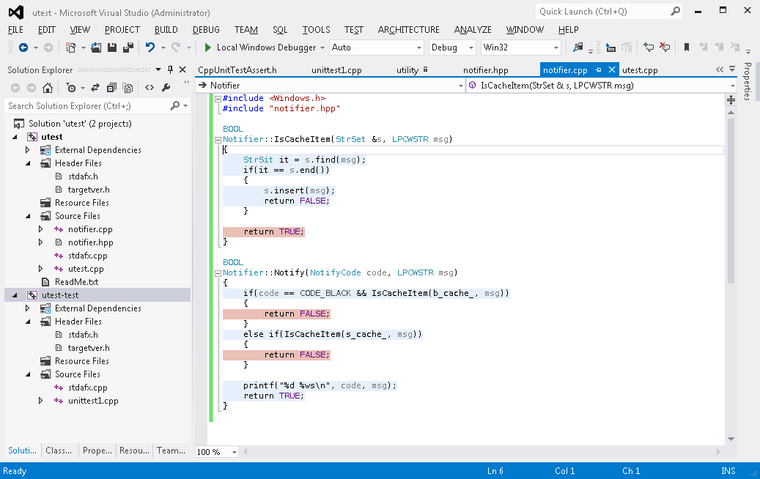Toggle the pin on notifier.cpp tab
760x479 pixels.
(x=599, y=70)
